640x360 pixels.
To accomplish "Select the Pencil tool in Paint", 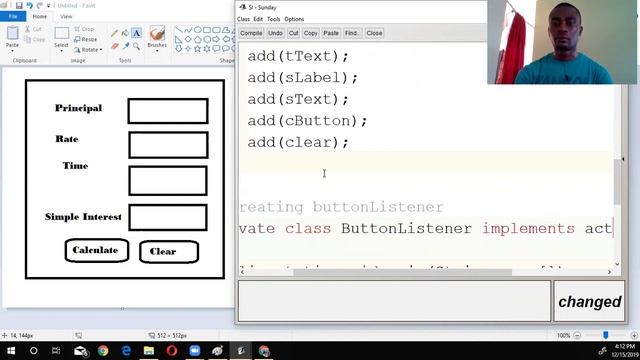I will [115, 33].
